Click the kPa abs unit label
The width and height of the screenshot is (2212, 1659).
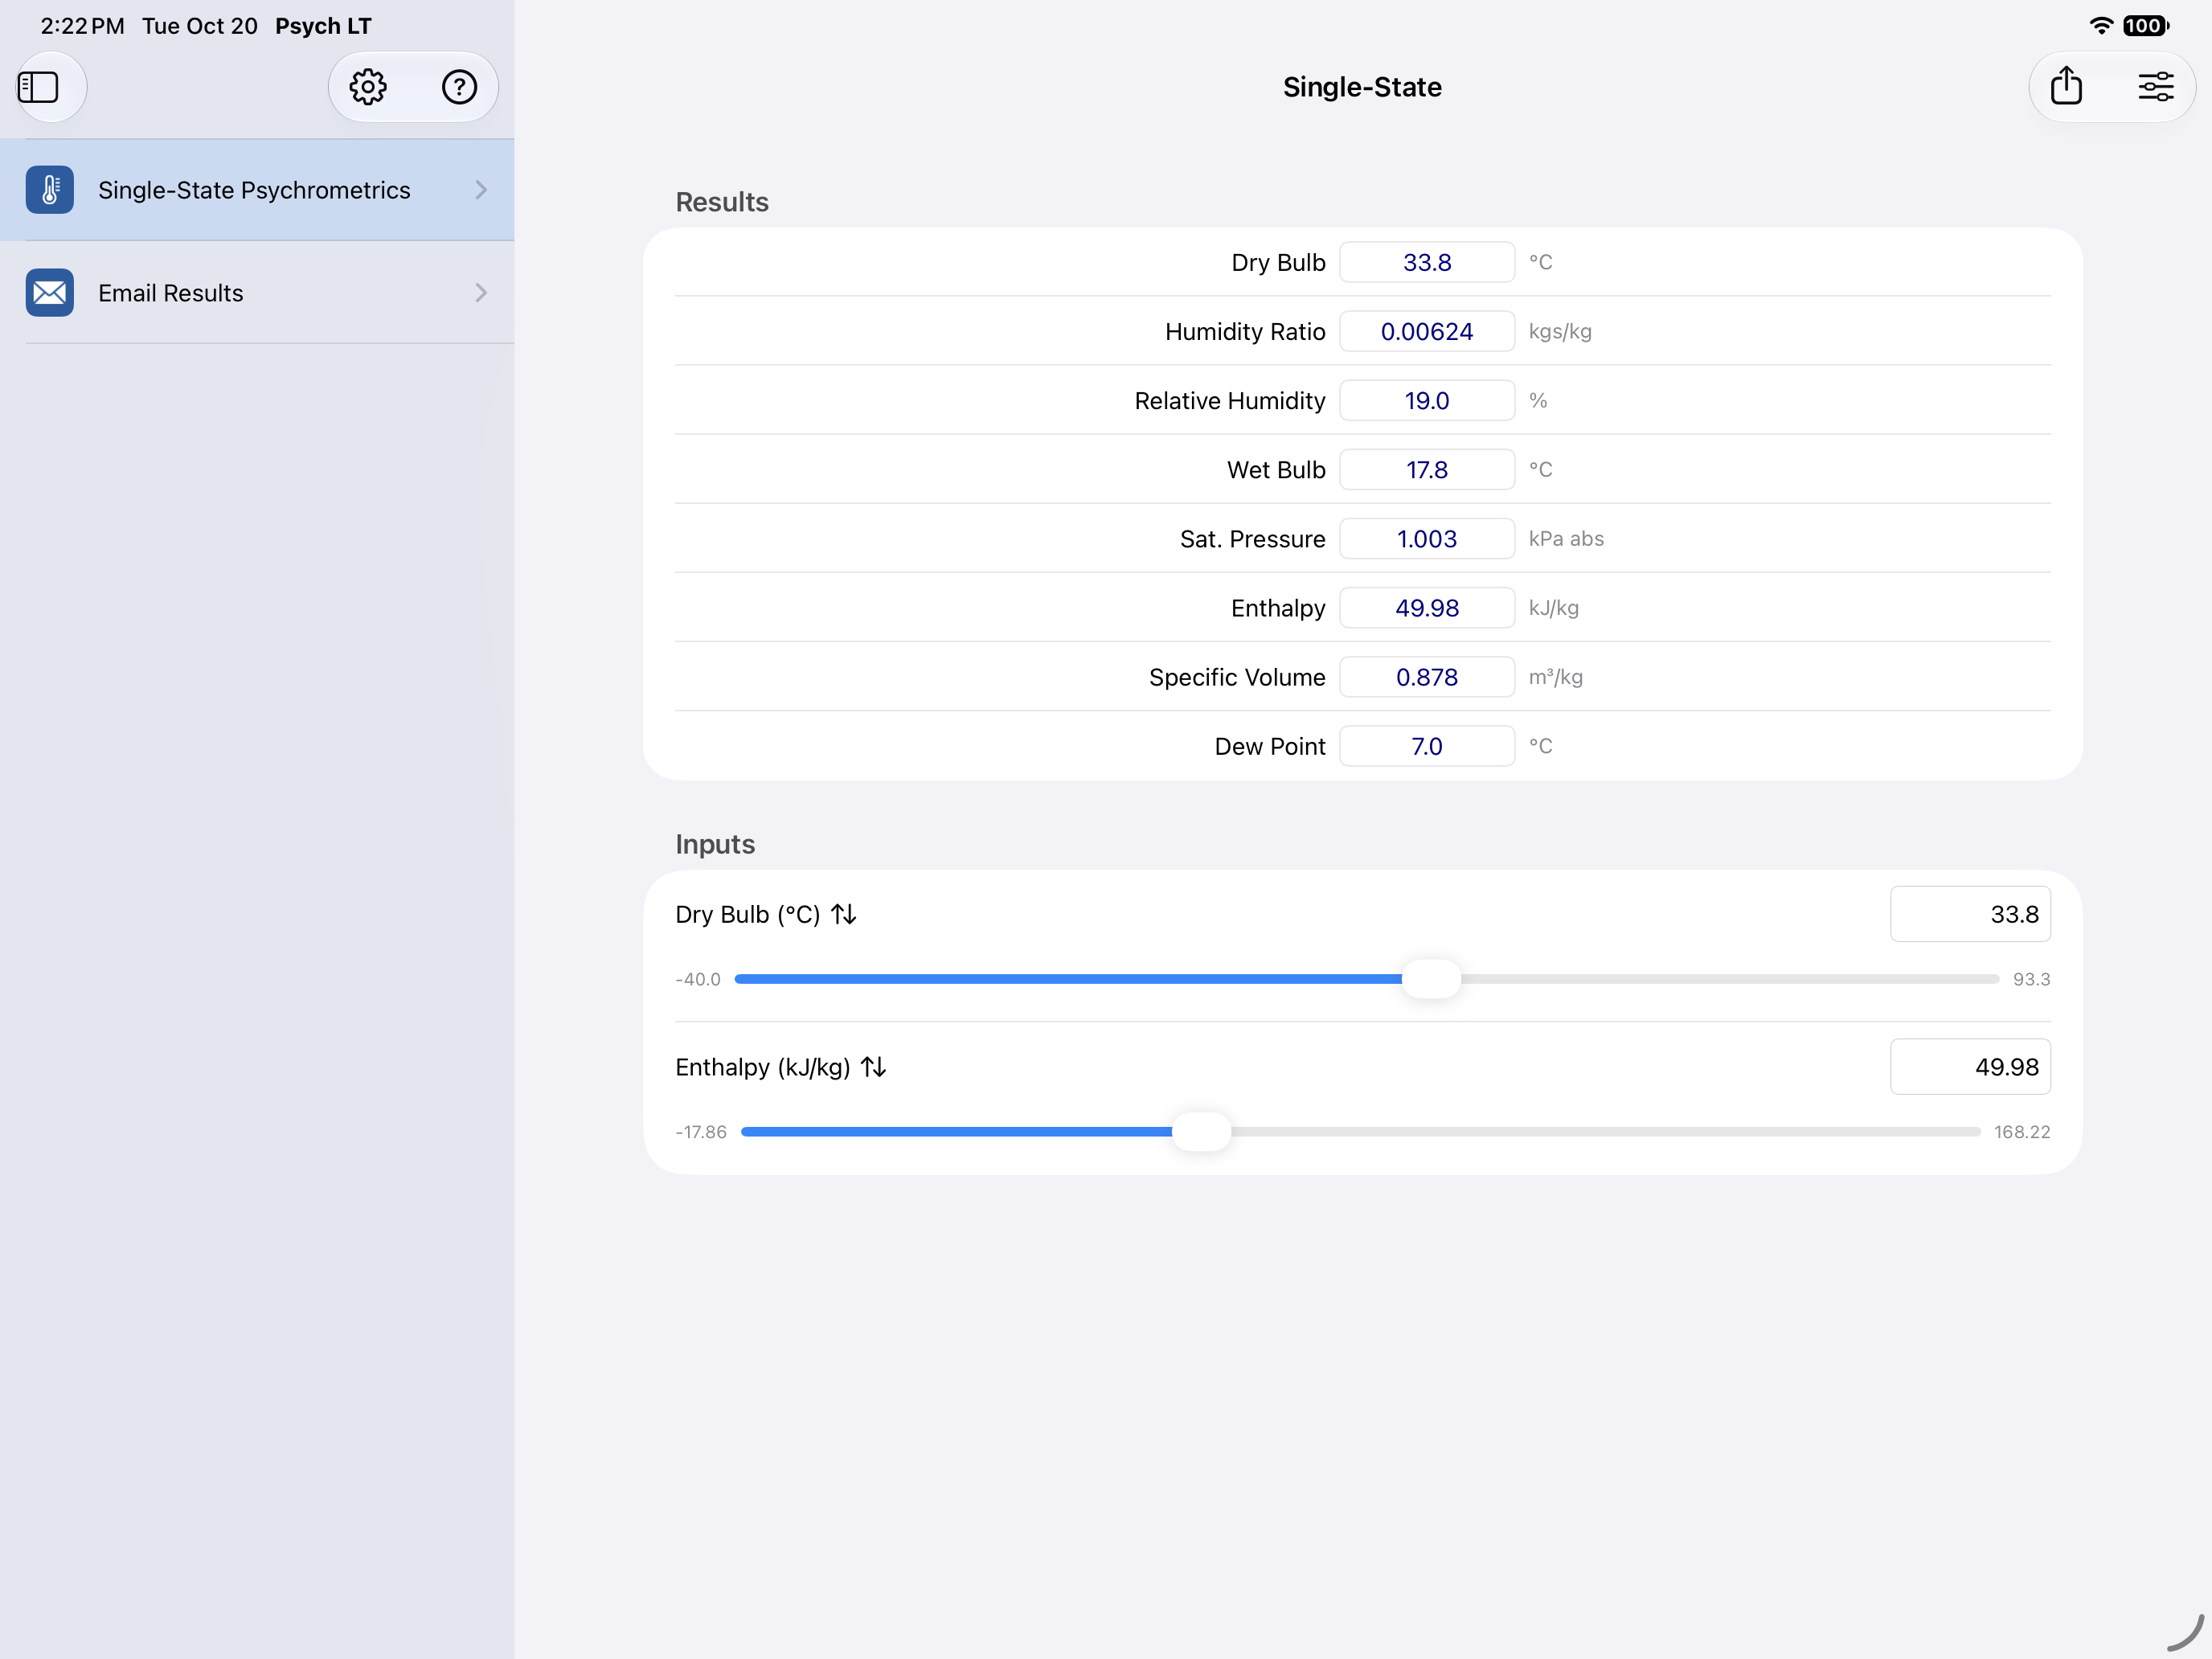click(1566, 538)
